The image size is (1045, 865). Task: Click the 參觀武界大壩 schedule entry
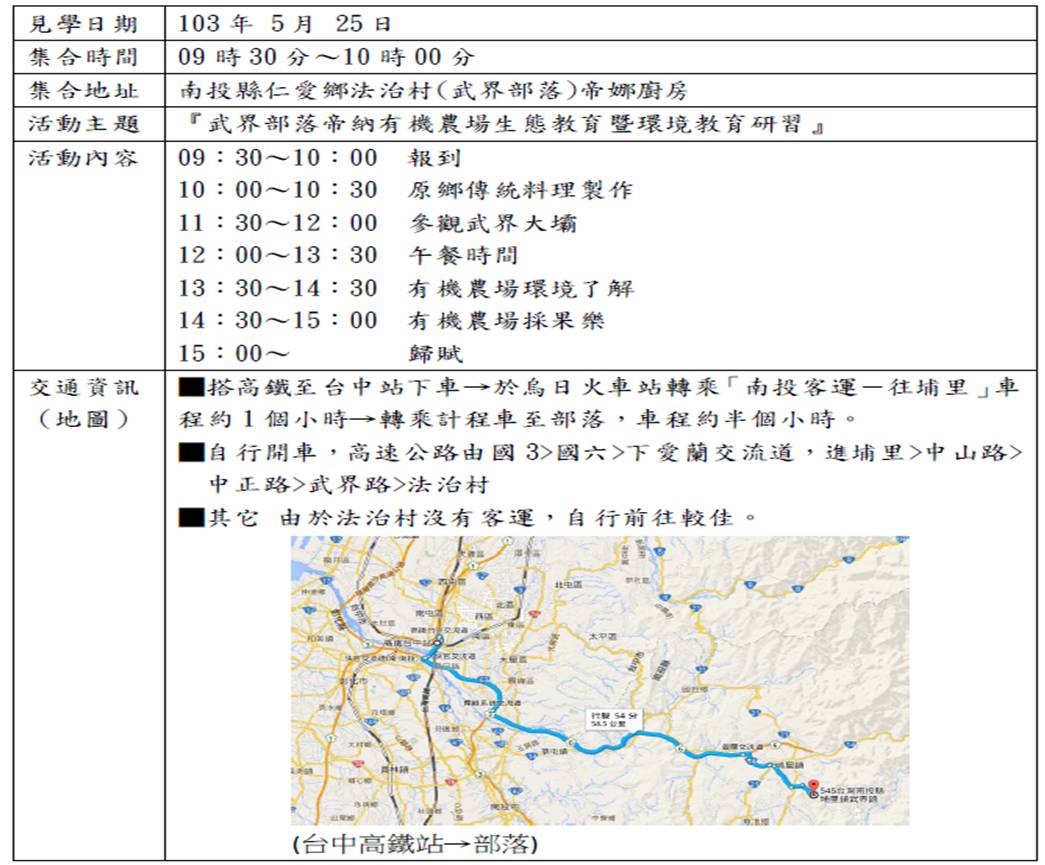pos(492,223)
